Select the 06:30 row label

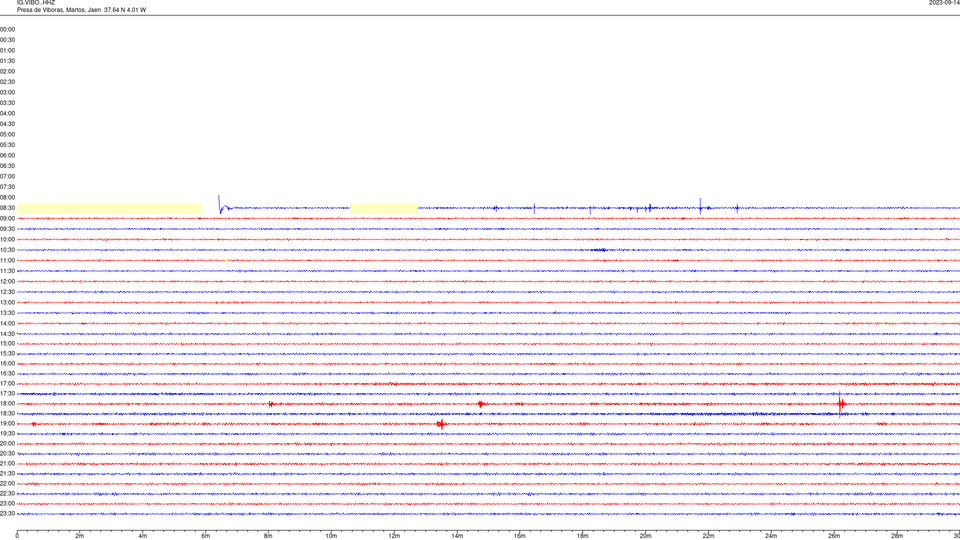tap(7, 166)
